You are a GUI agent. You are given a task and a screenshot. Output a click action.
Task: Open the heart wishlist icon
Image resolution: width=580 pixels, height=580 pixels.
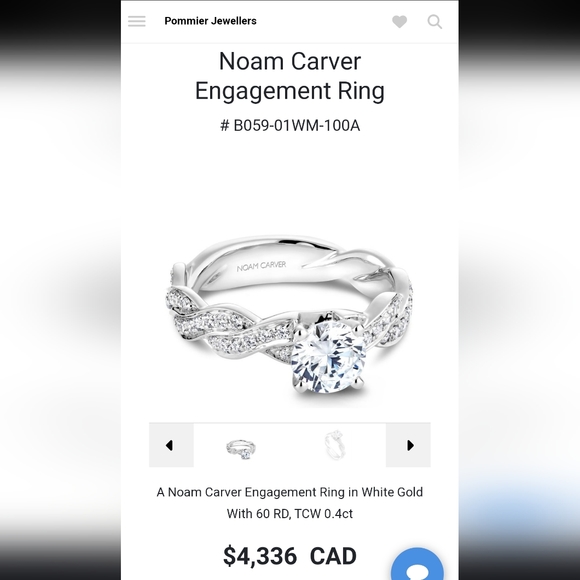coord(399,21)
